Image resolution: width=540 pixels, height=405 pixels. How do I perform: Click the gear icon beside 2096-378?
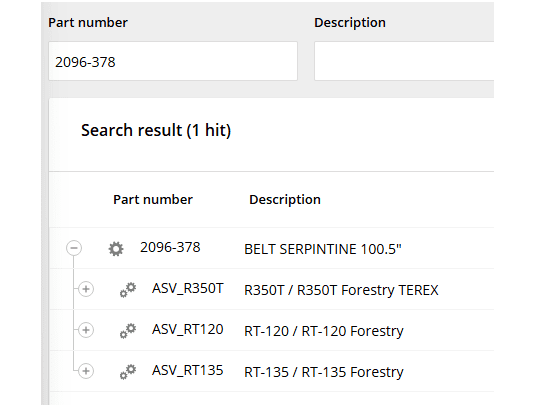tap(116, 249)
